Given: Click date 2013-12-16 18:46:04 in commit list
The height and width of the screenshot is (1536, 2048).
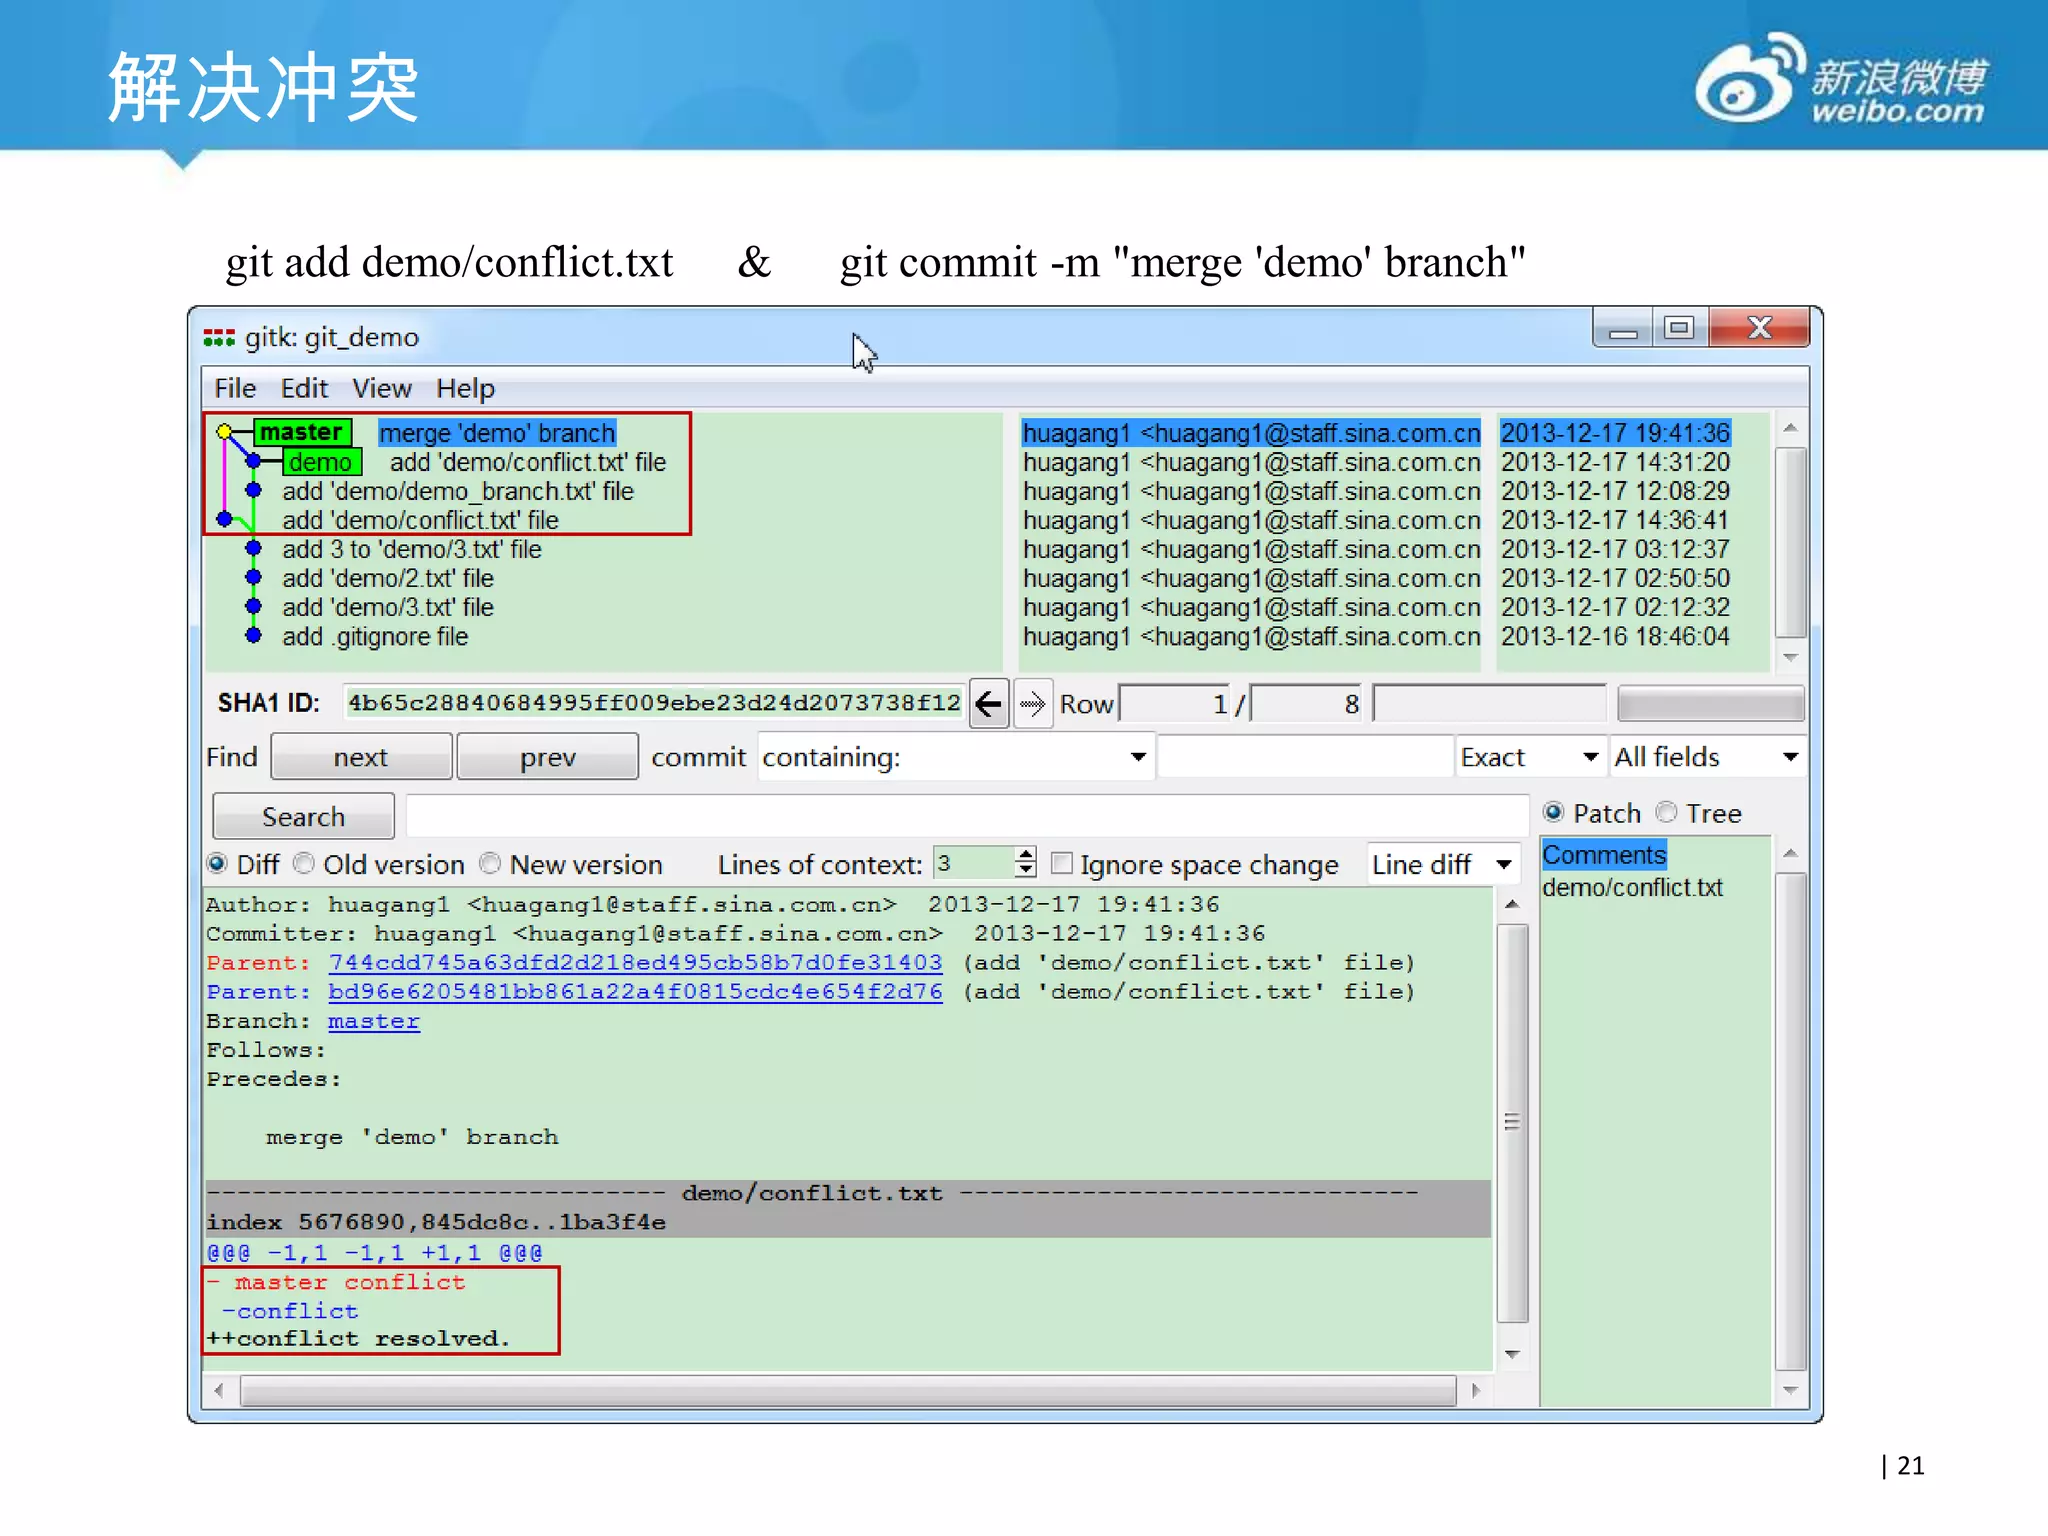Looking at the screenshot, I should [1615, 637].
